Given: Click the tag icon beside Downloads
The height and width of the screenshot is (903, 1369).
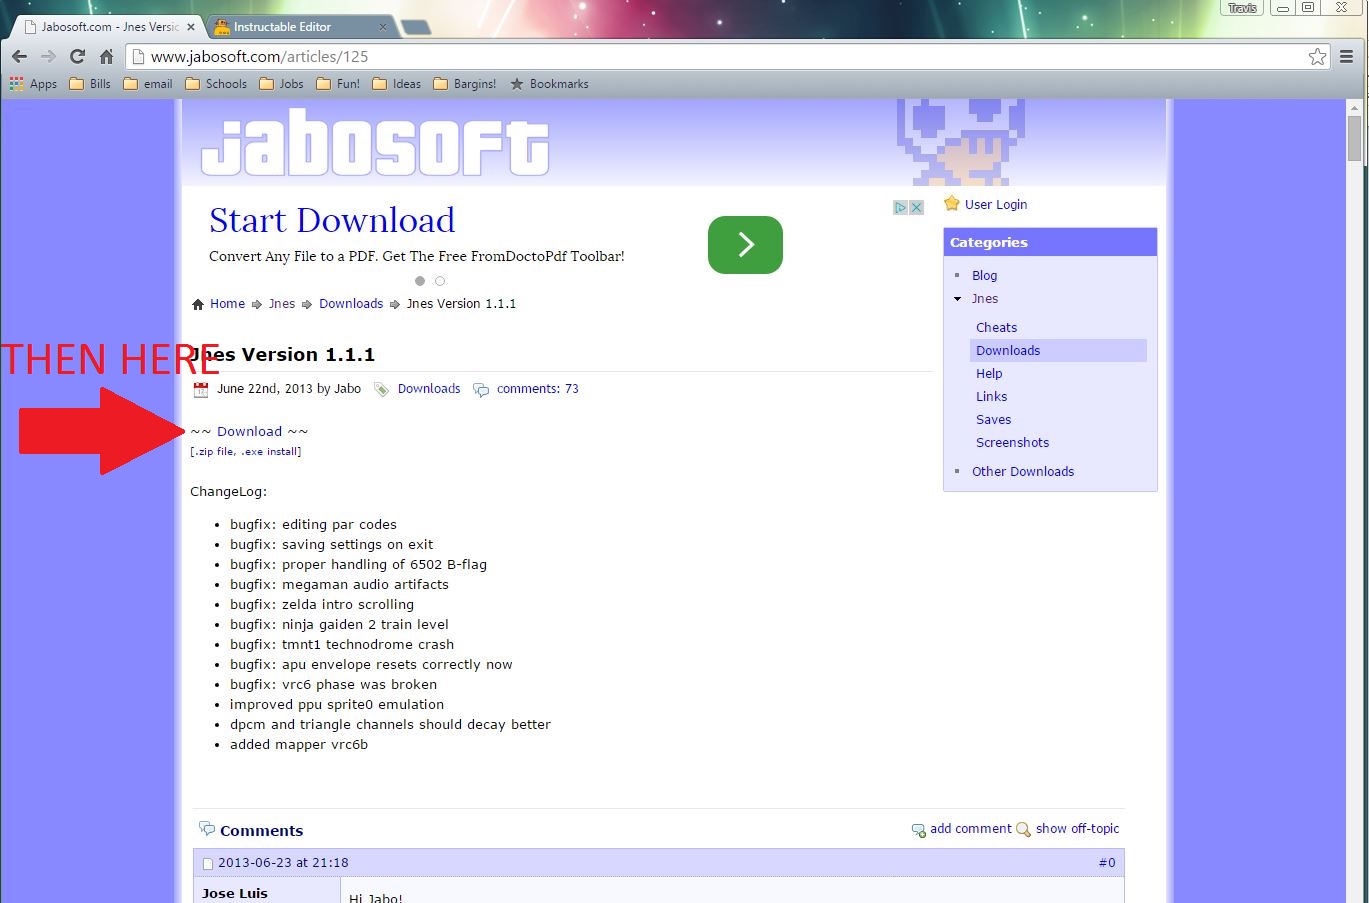Looking at the screenshot, I should click(x=382, y=390).
